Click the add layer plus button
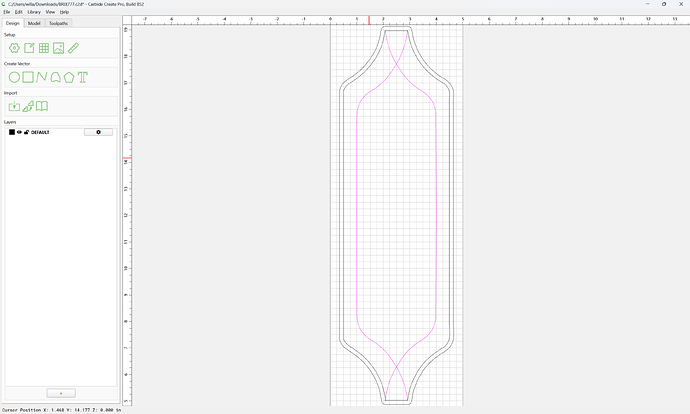The height and width of the screenshot is (414, 690). coord(61,393)
